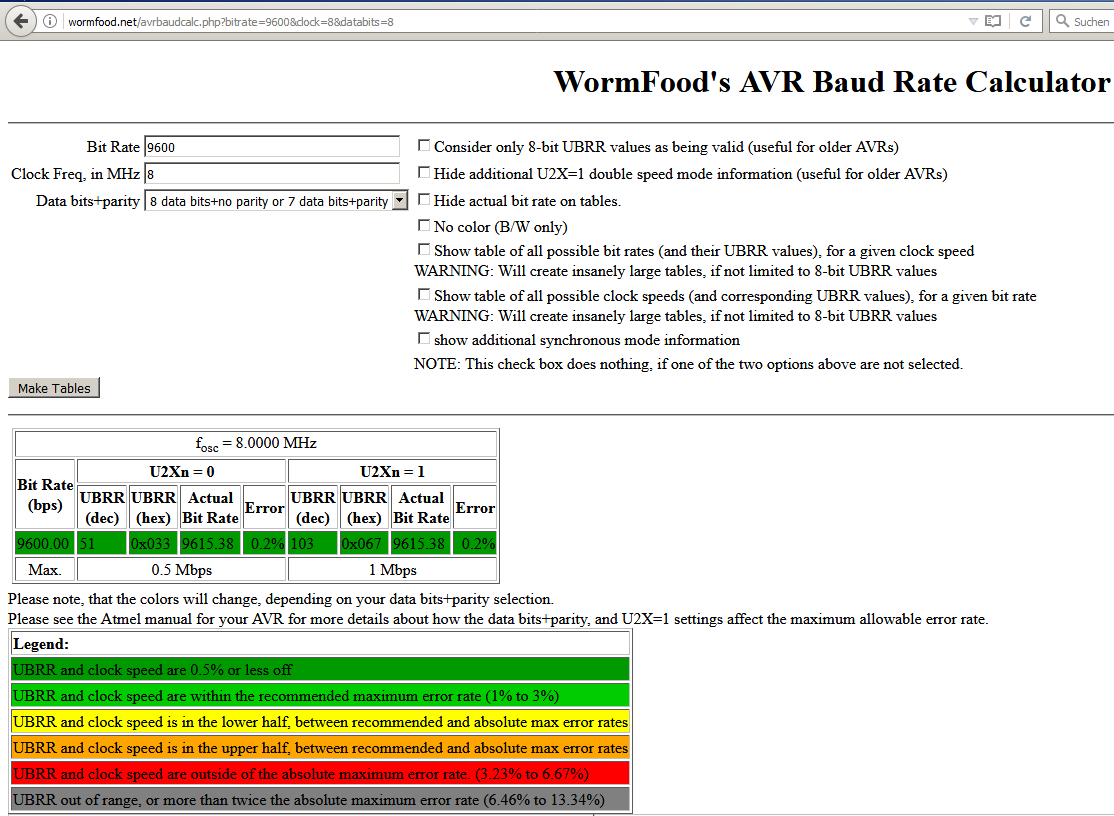Click the yellow 'lower half' legend row
Screen dimensions: 1114x816
click(320, 722)
